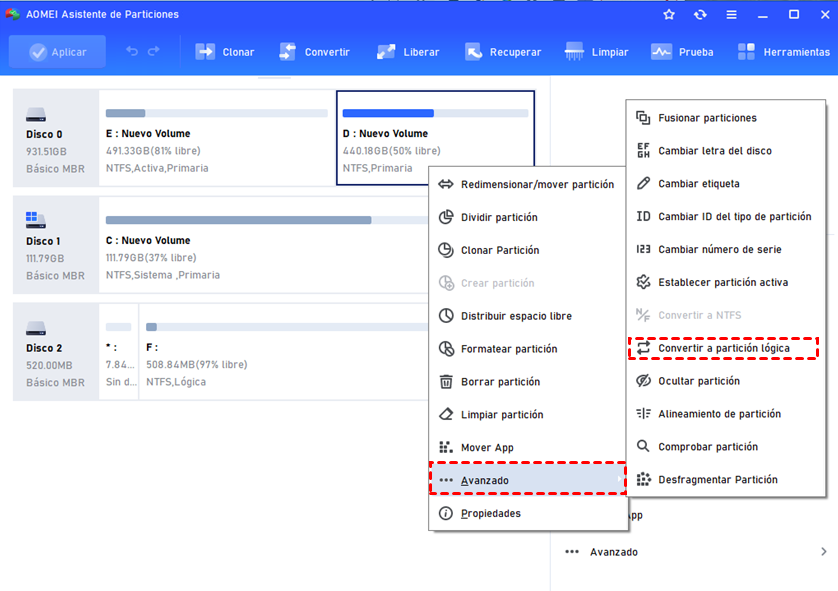The image size is (838, 591).
Task: Choose Ocultar partición
Action: click(726, 381)
